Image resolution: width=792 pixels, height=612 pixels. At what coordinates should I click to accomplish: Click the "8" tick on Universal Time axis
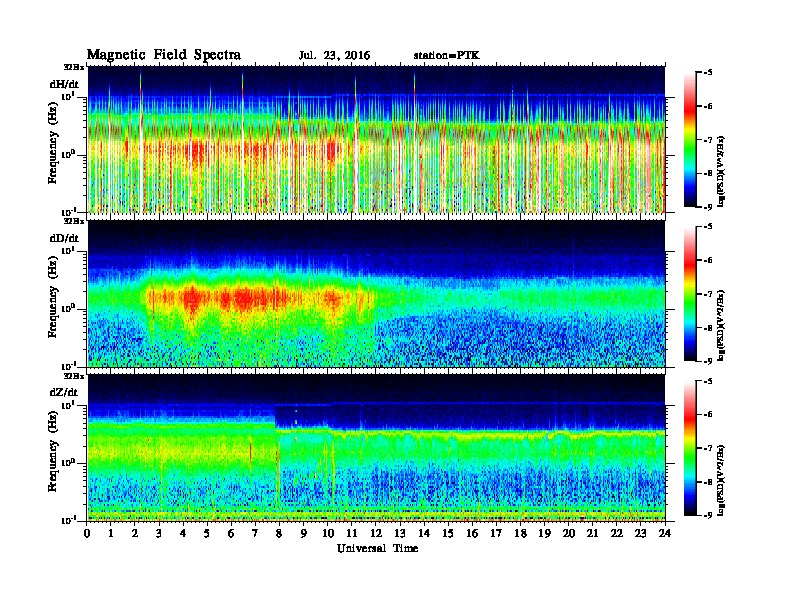tap(279, 533)
